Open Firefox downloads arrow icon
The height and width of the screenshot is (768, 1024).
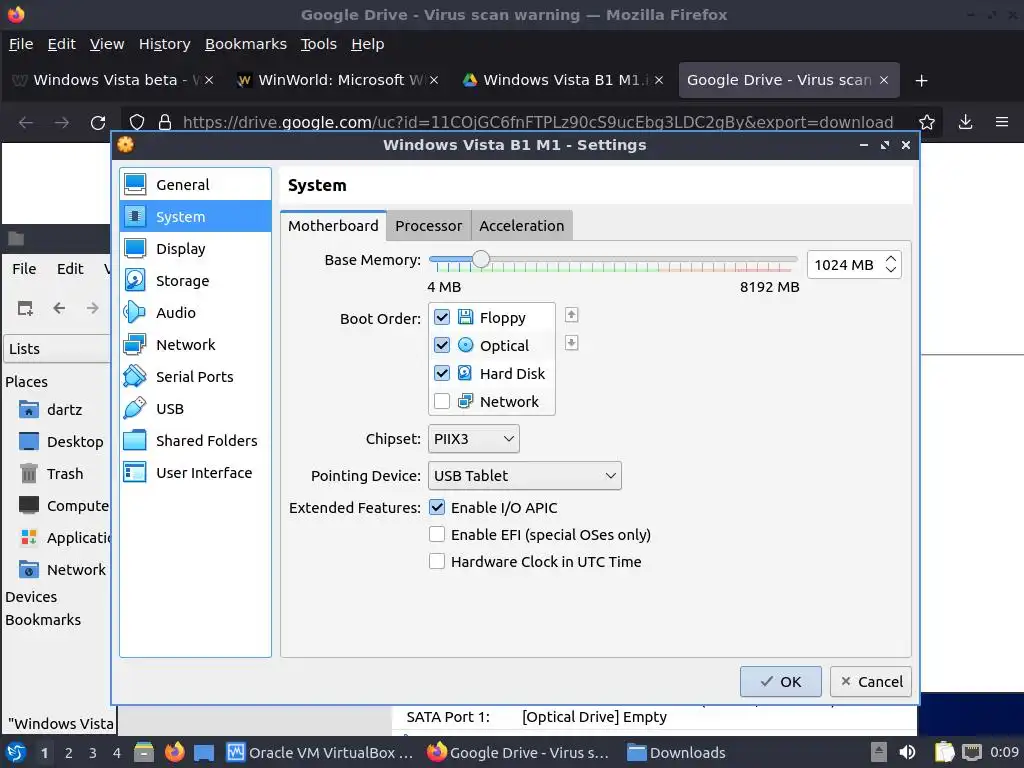click(965, 122)
